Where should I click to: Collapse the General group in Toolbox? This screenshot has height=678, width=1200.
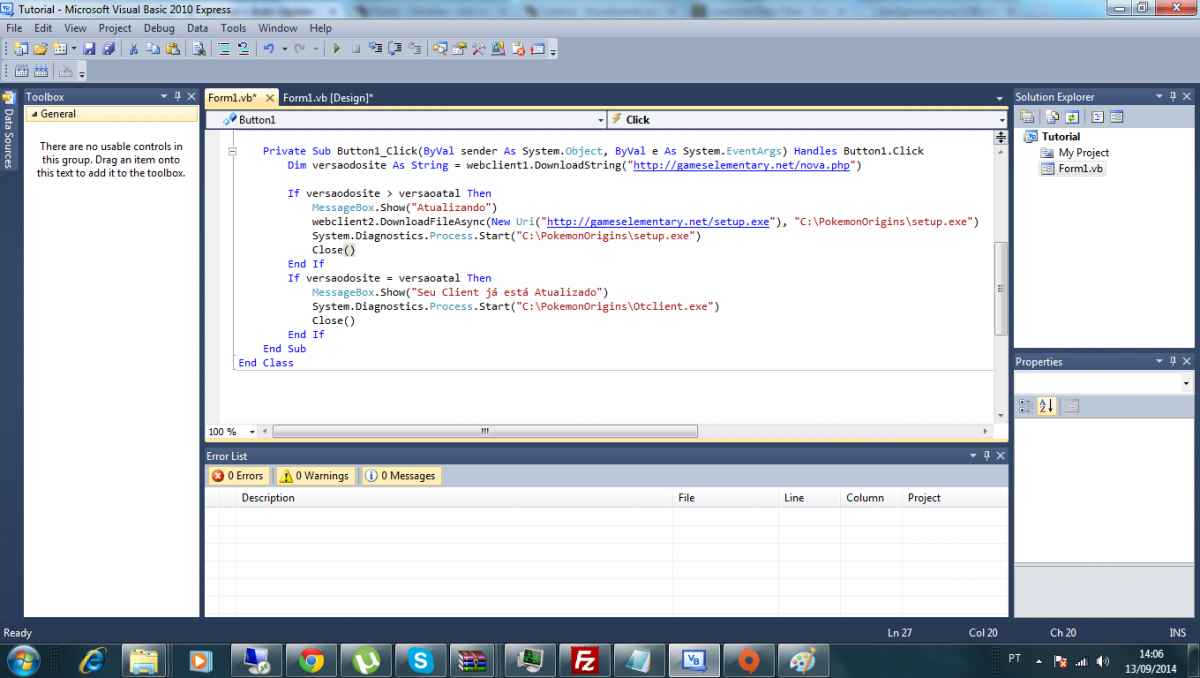pos(33,114)
